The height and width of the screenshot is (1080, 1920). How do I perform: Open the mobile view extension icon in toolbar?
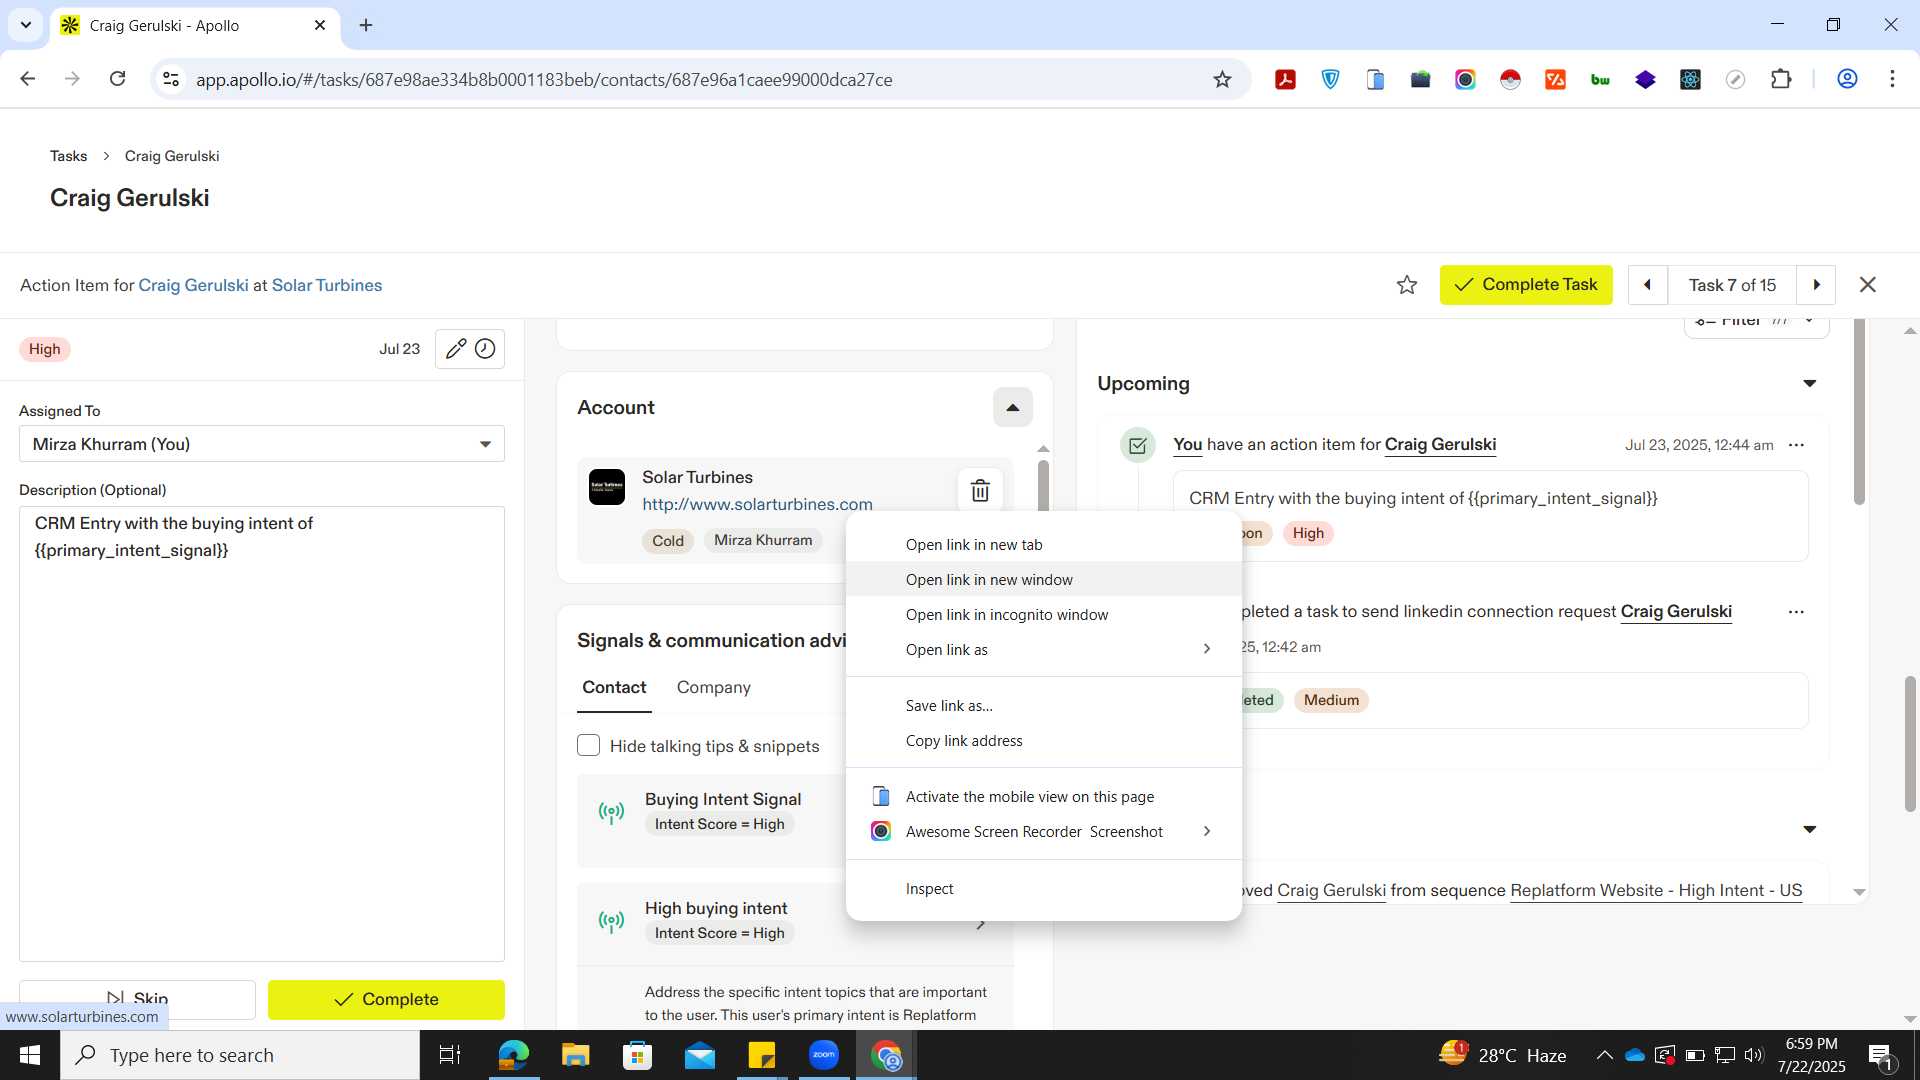(1375, 79)
